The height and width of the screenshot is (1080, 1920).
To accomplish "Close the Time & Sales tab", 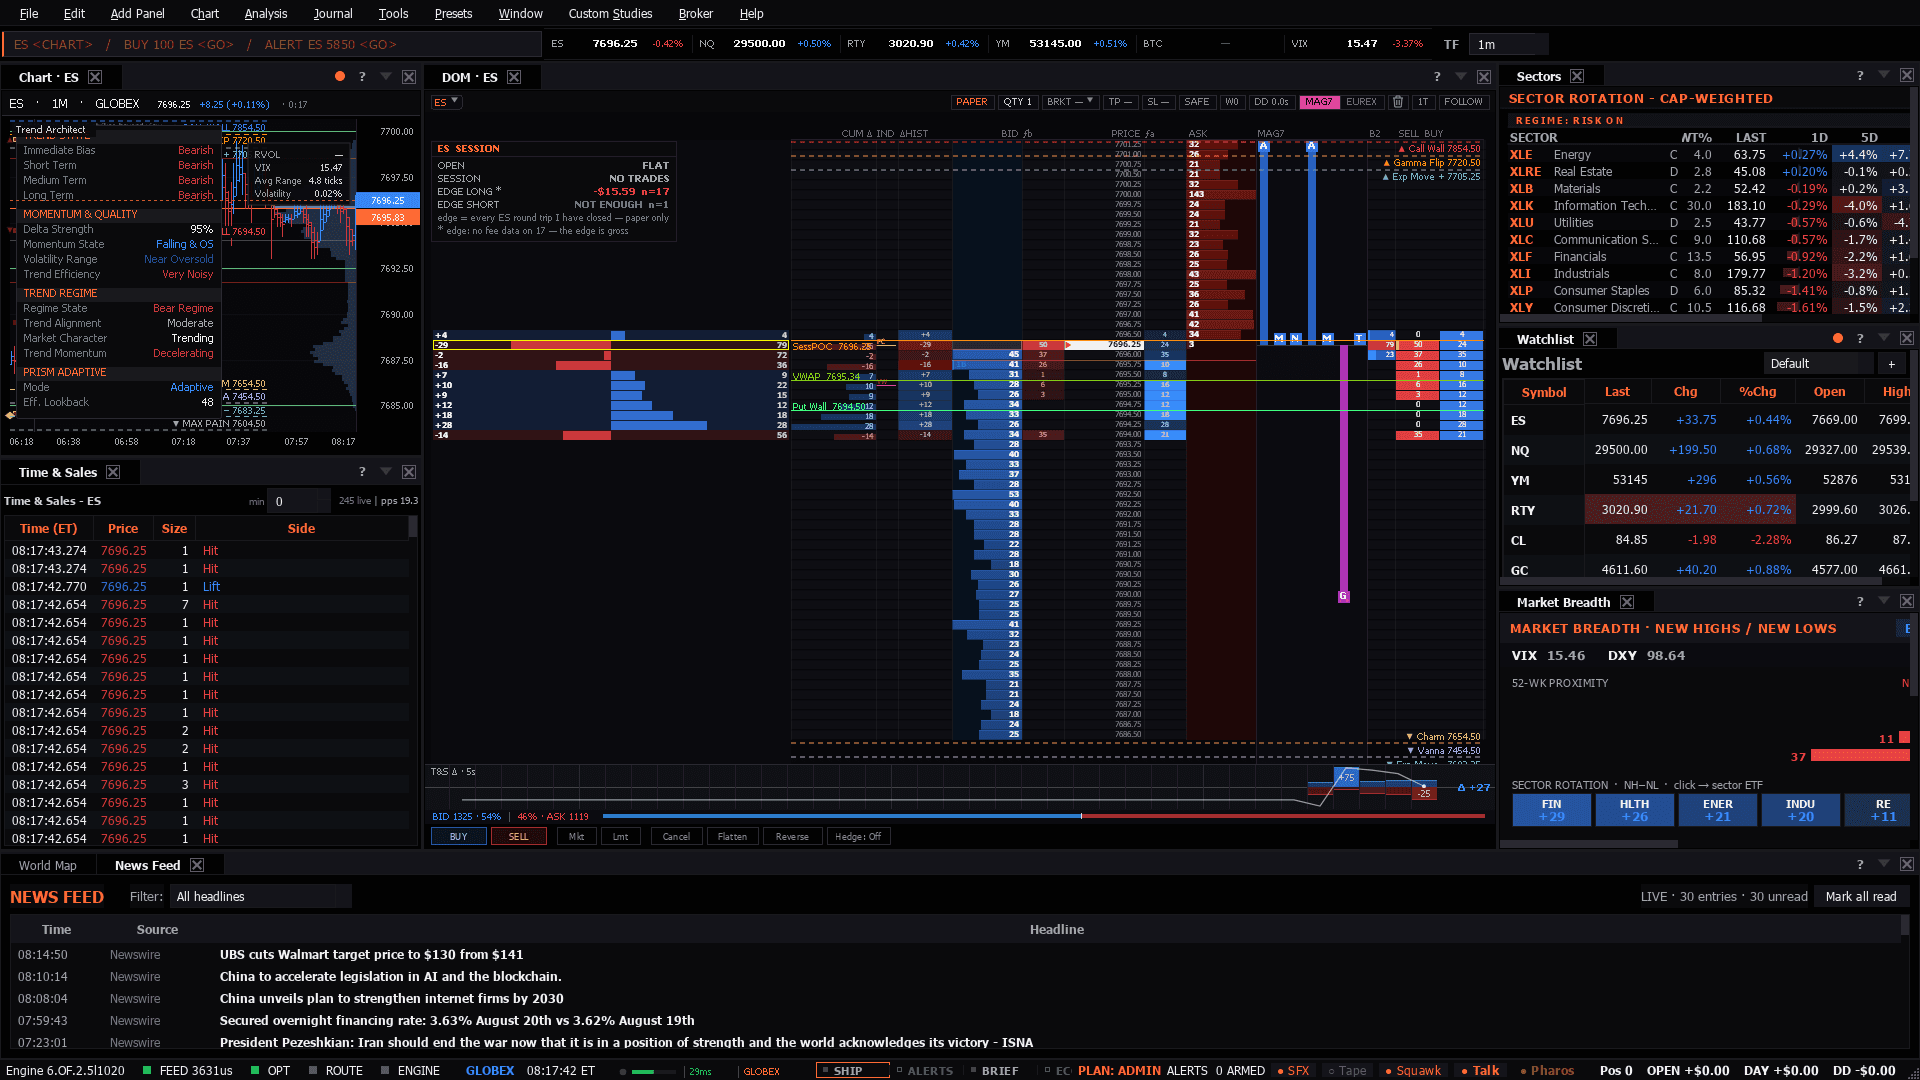I will pos(113,472).
